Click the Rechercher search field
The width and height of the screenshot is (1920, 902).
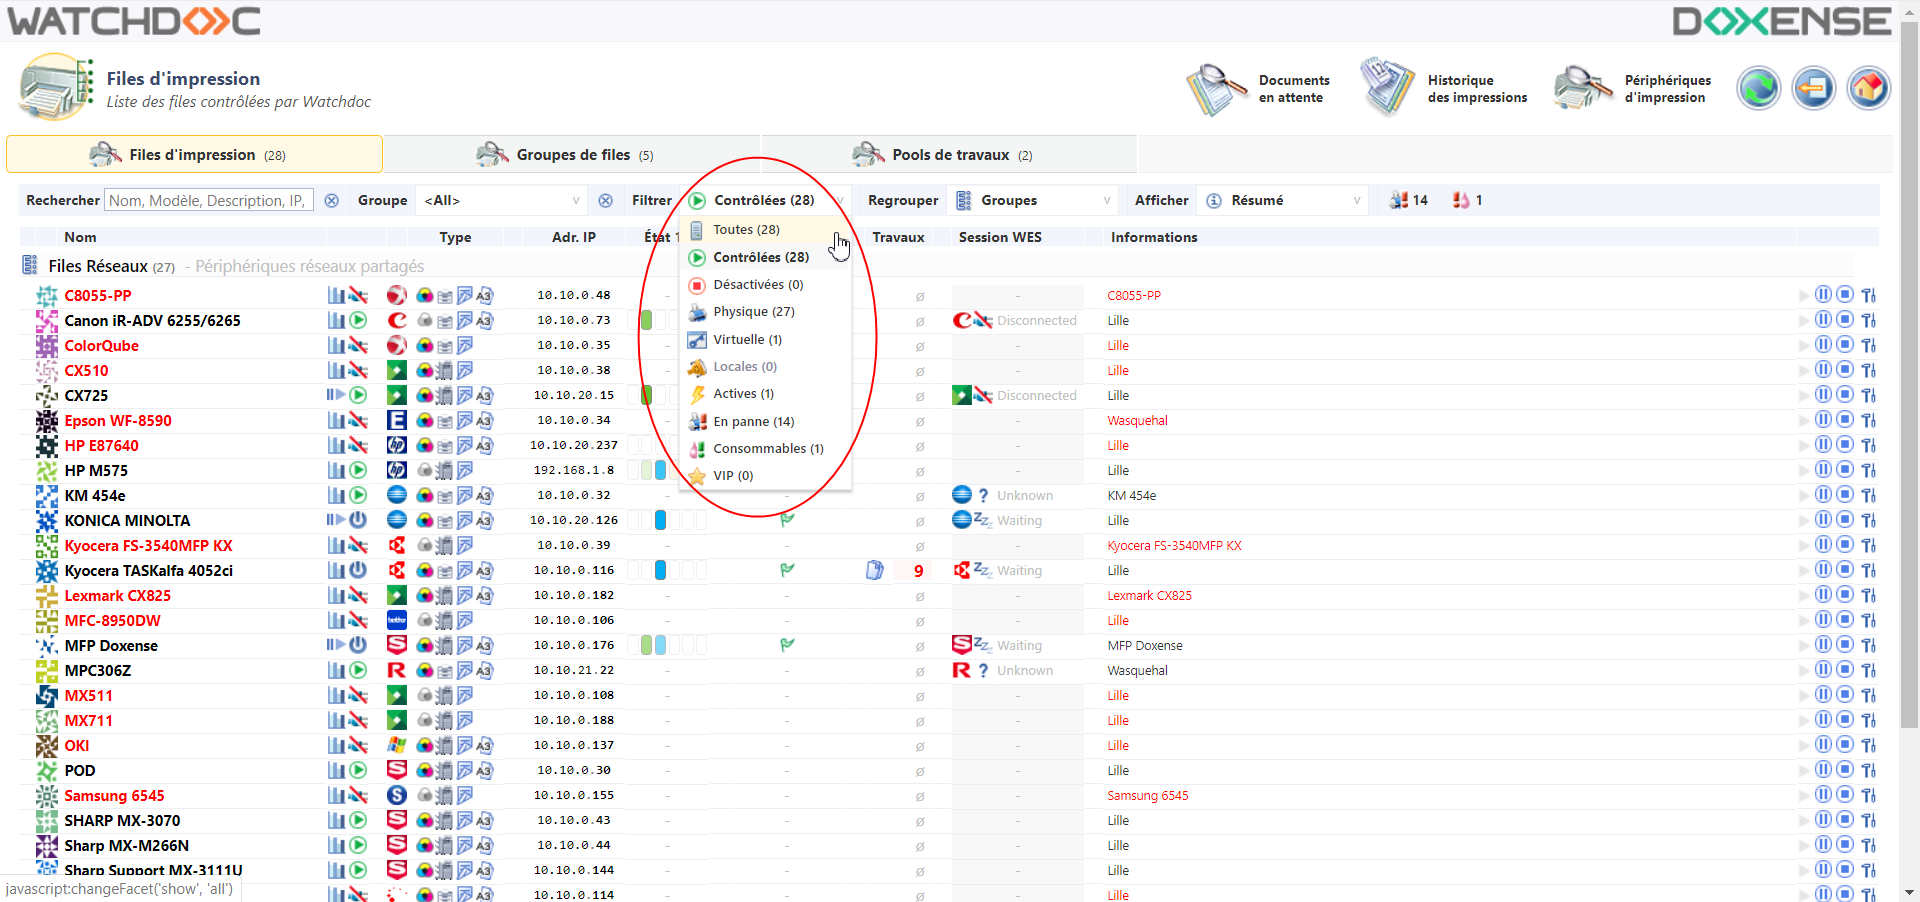pos(209,200)
